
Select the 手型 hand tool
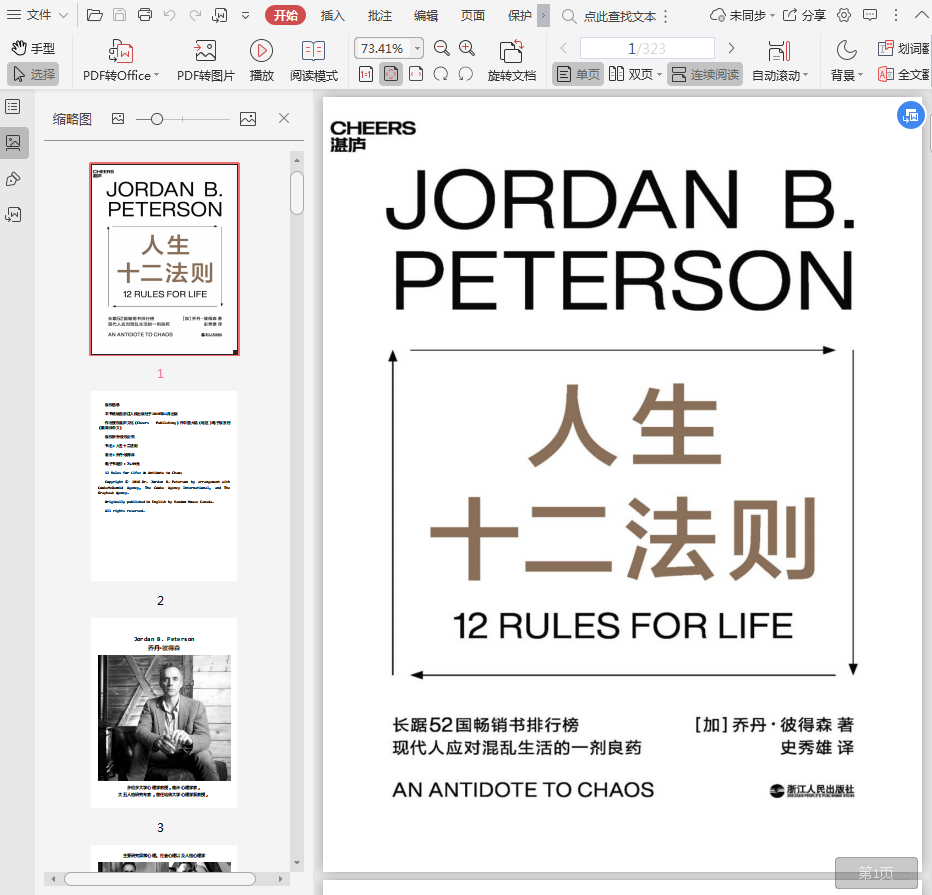pos(33,48)
